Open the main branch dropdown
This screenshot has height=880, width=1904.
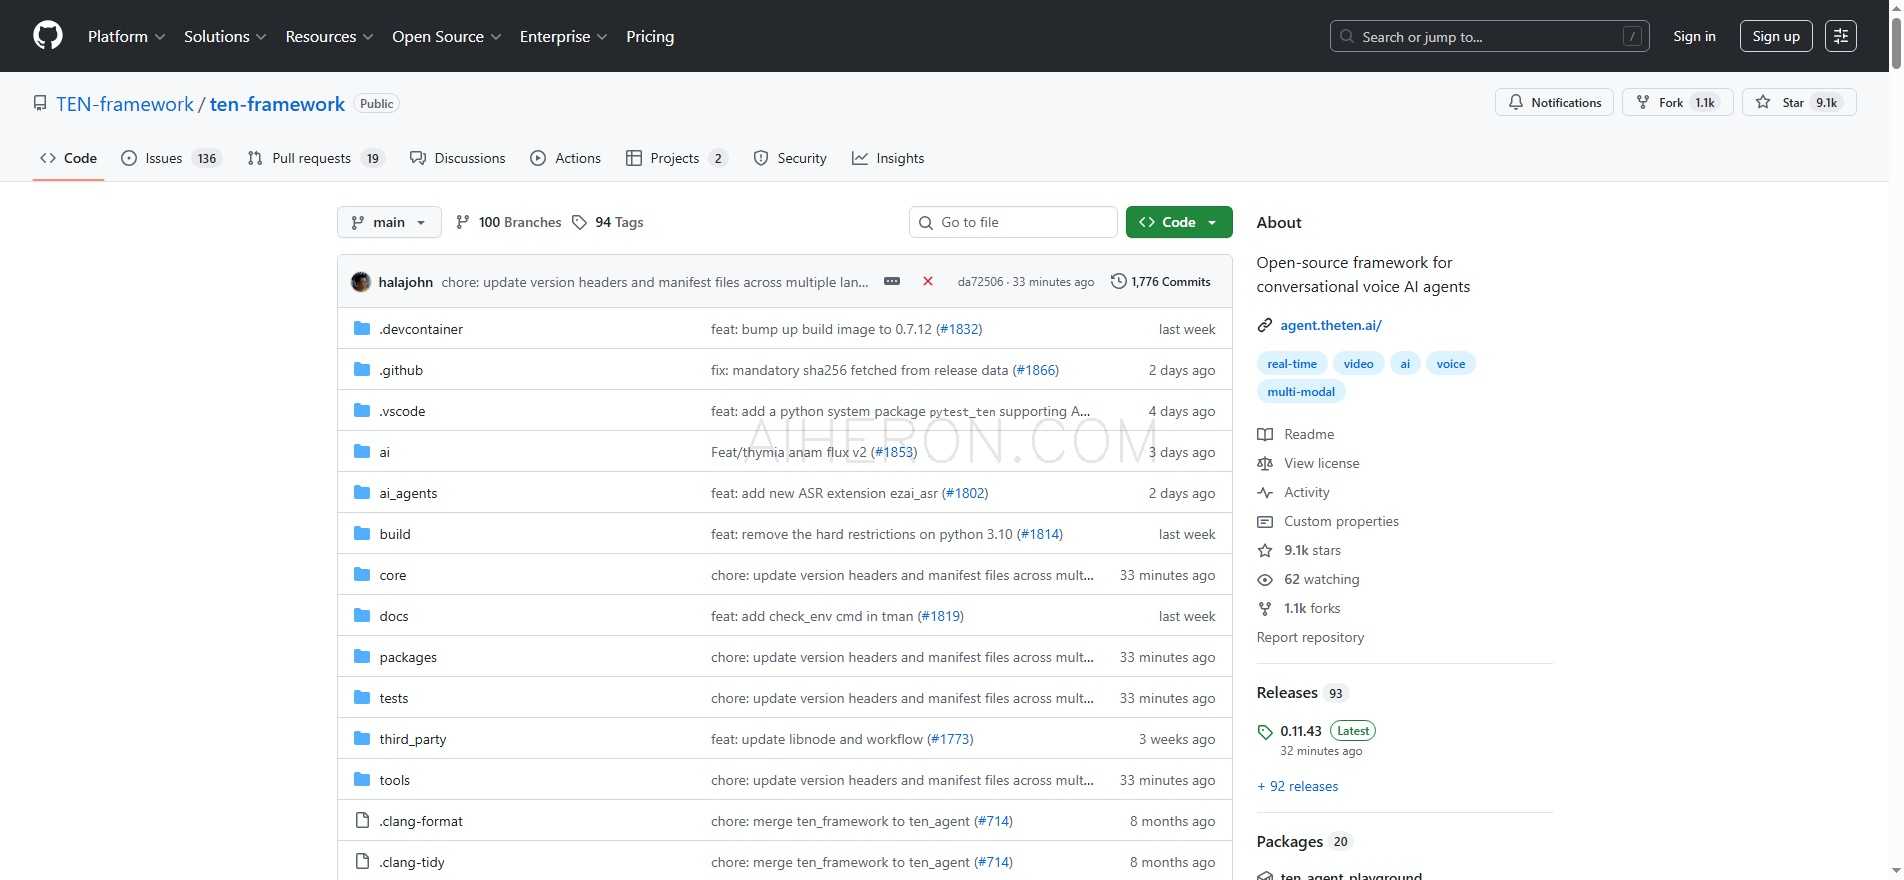(389, 222)
